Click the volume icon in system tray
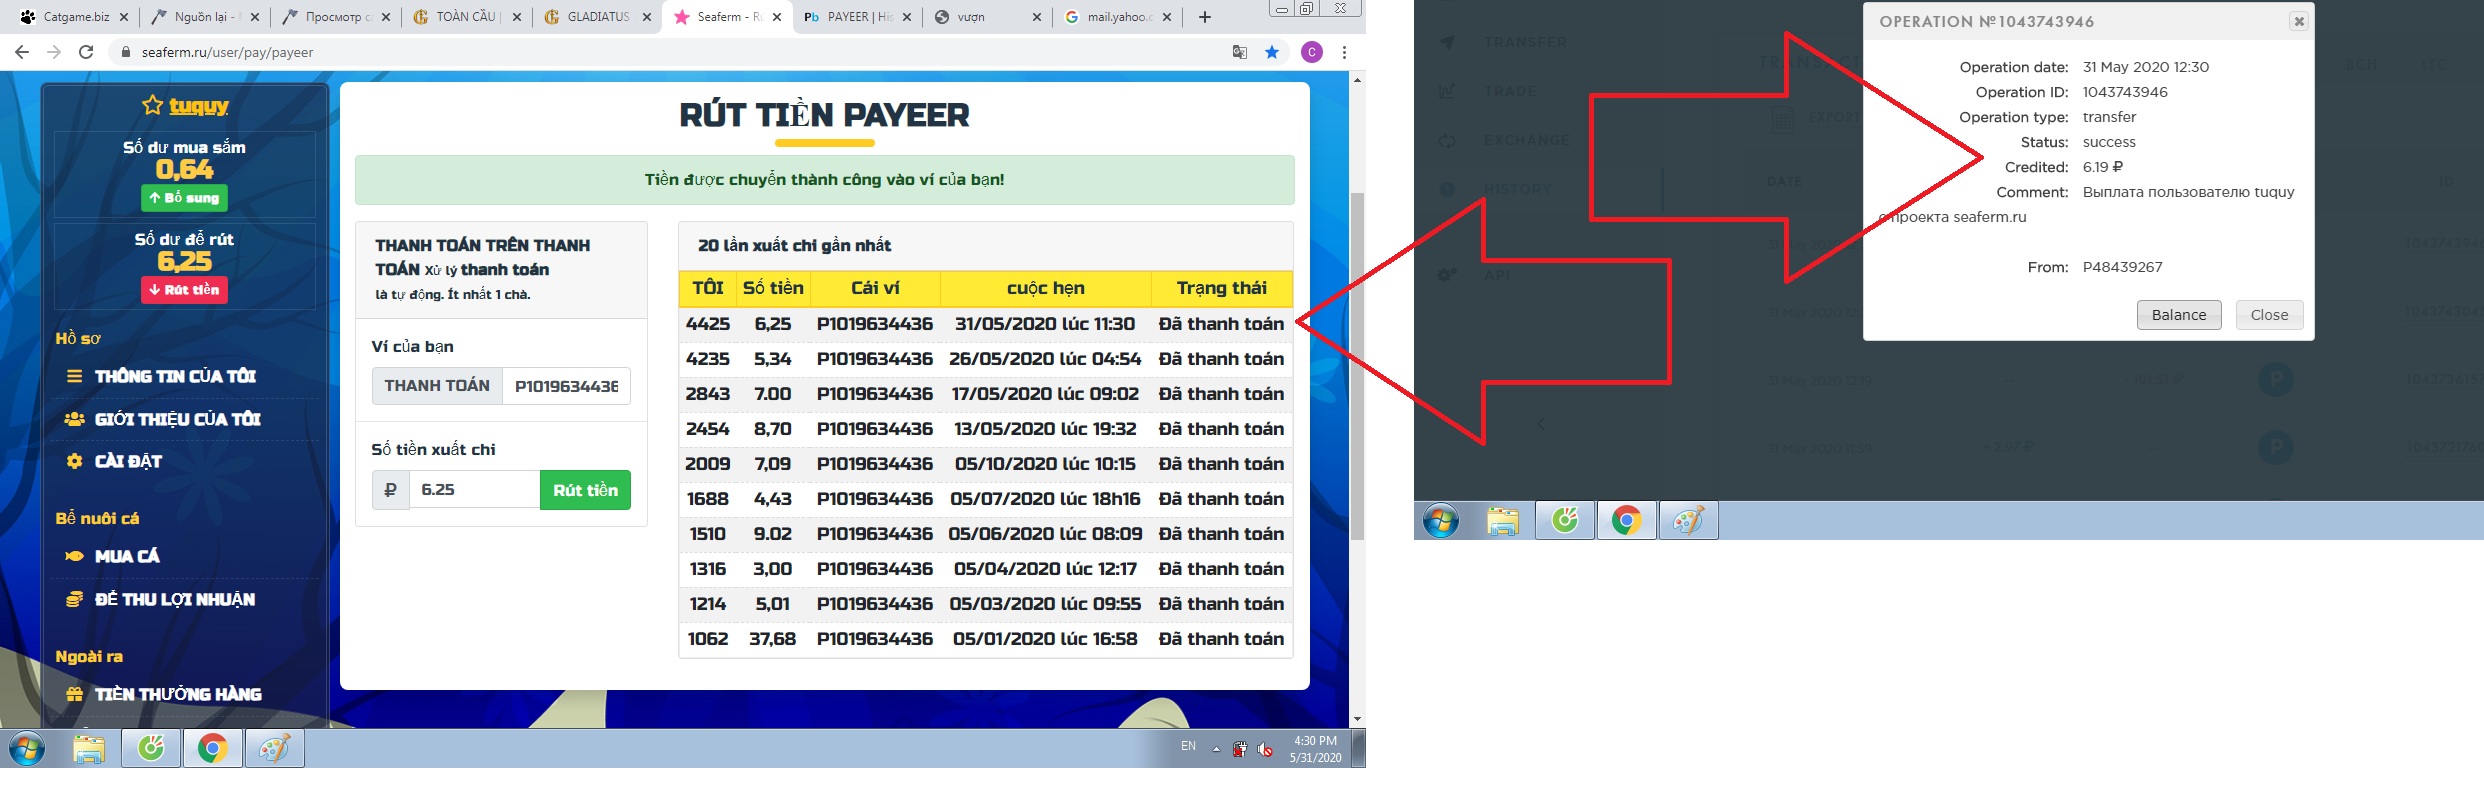 click(1265, 749)
